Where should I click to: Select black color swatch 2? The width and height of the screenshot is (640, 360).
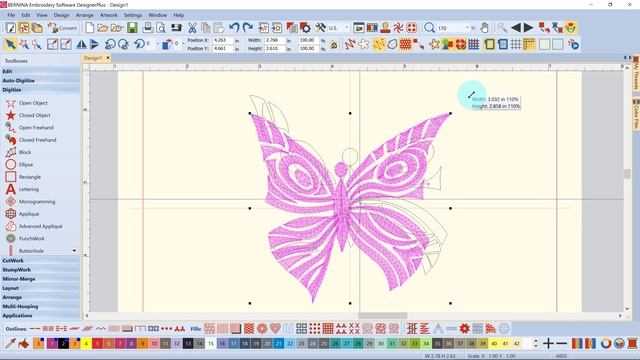pos(63,343)
